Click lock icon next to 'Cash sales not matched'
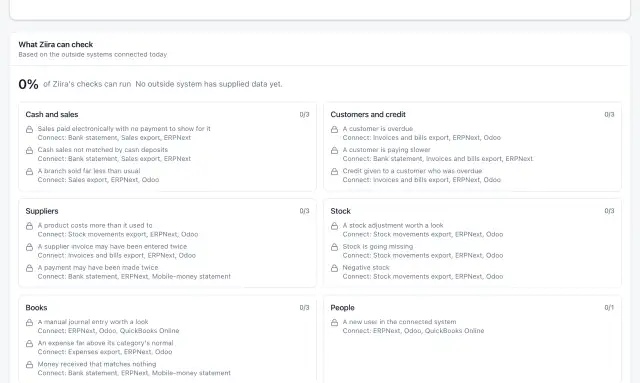 tap(29, 151)
